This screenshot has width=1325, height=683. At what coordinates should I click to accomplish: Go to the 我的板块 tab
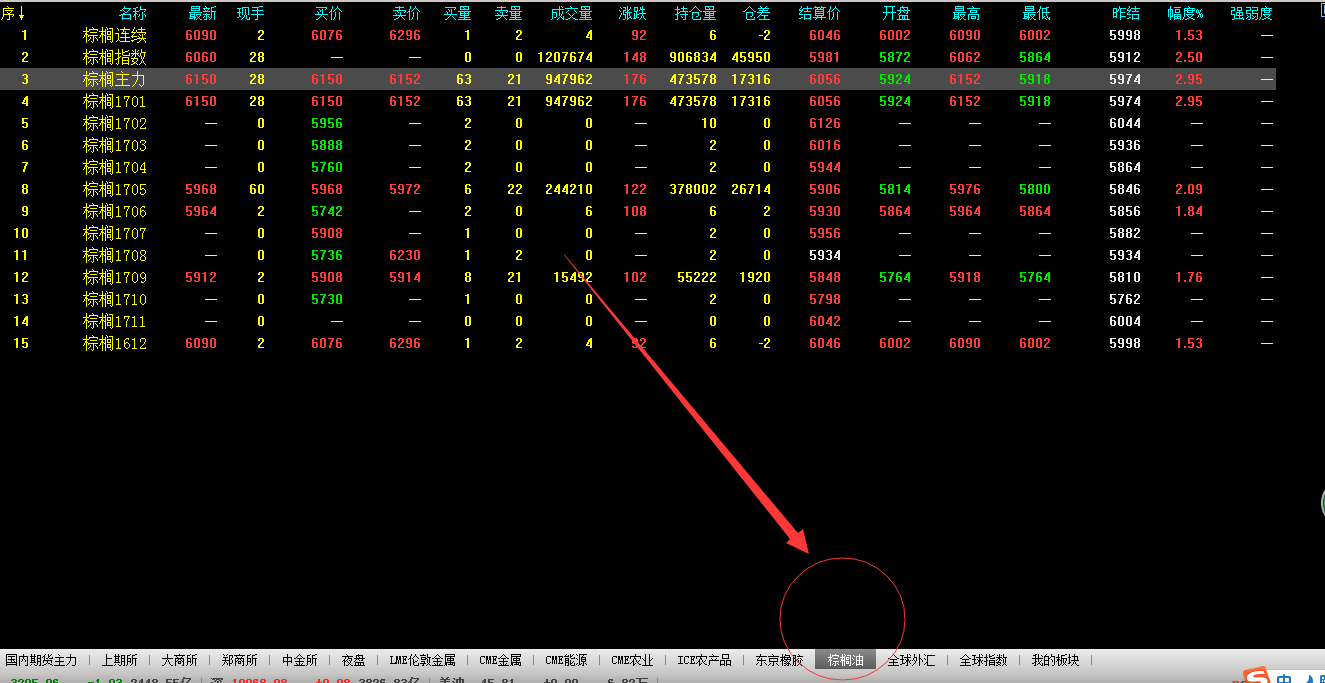coord(1055,660)
